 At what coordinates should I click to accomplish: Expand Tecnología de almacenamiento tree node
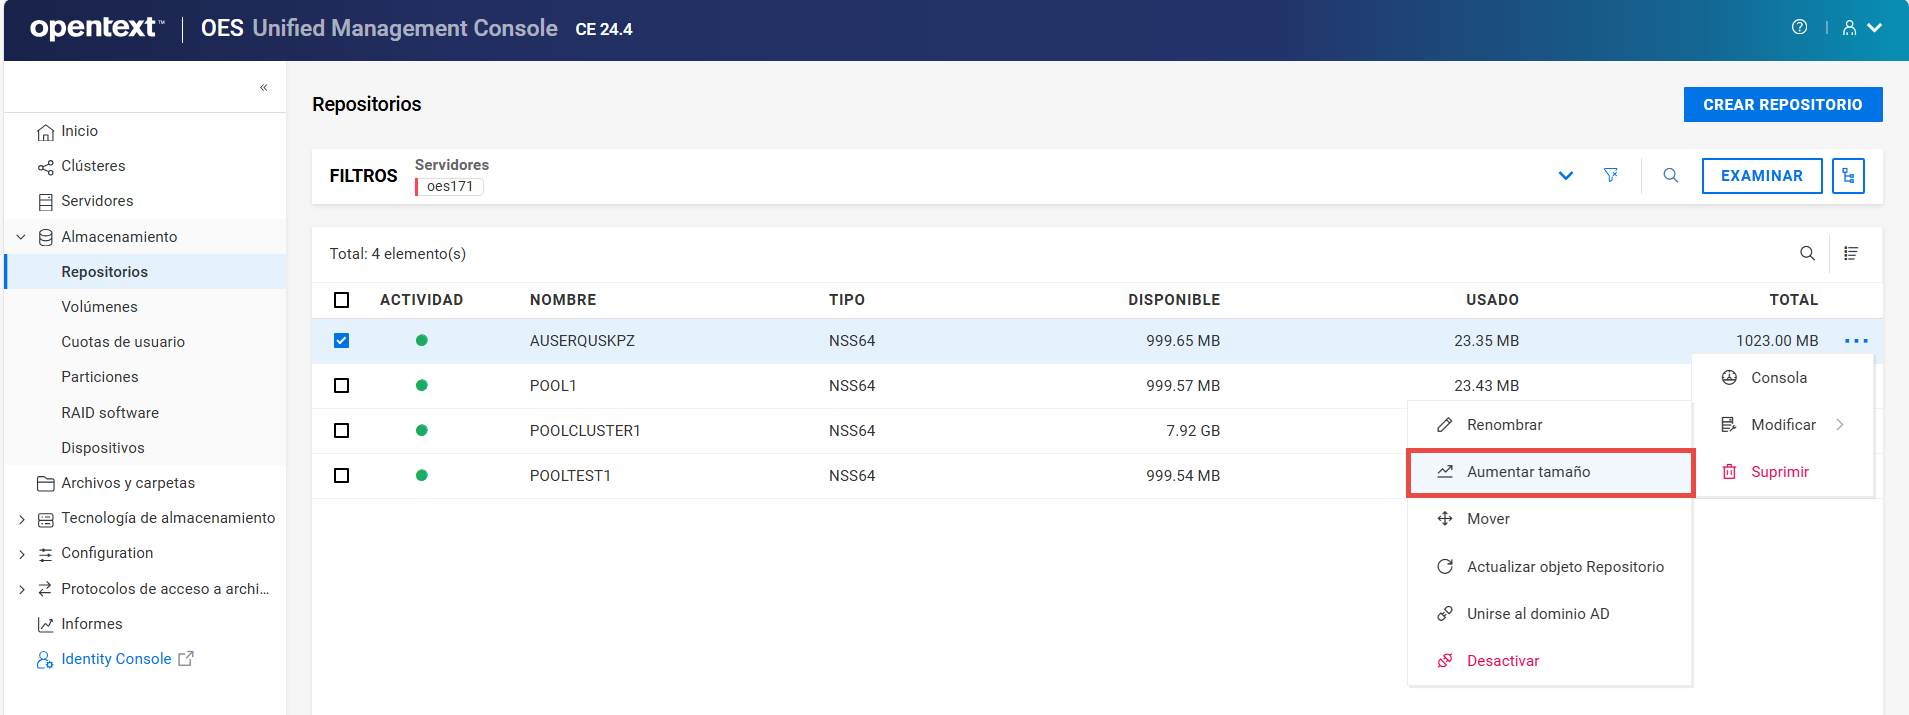22,519
